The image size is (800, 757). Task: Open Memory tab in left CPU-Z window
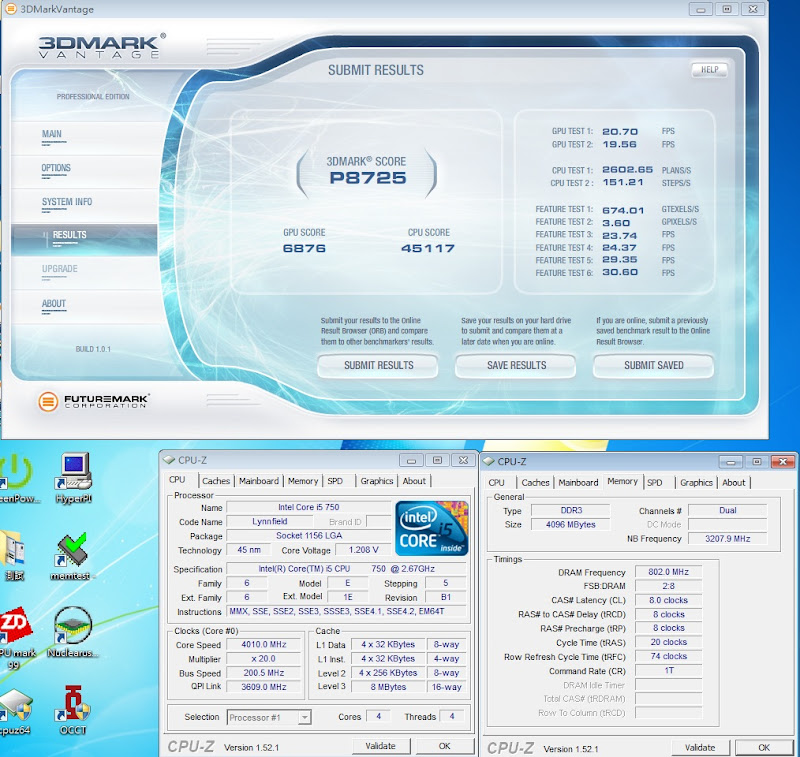[x=303, y=481]
